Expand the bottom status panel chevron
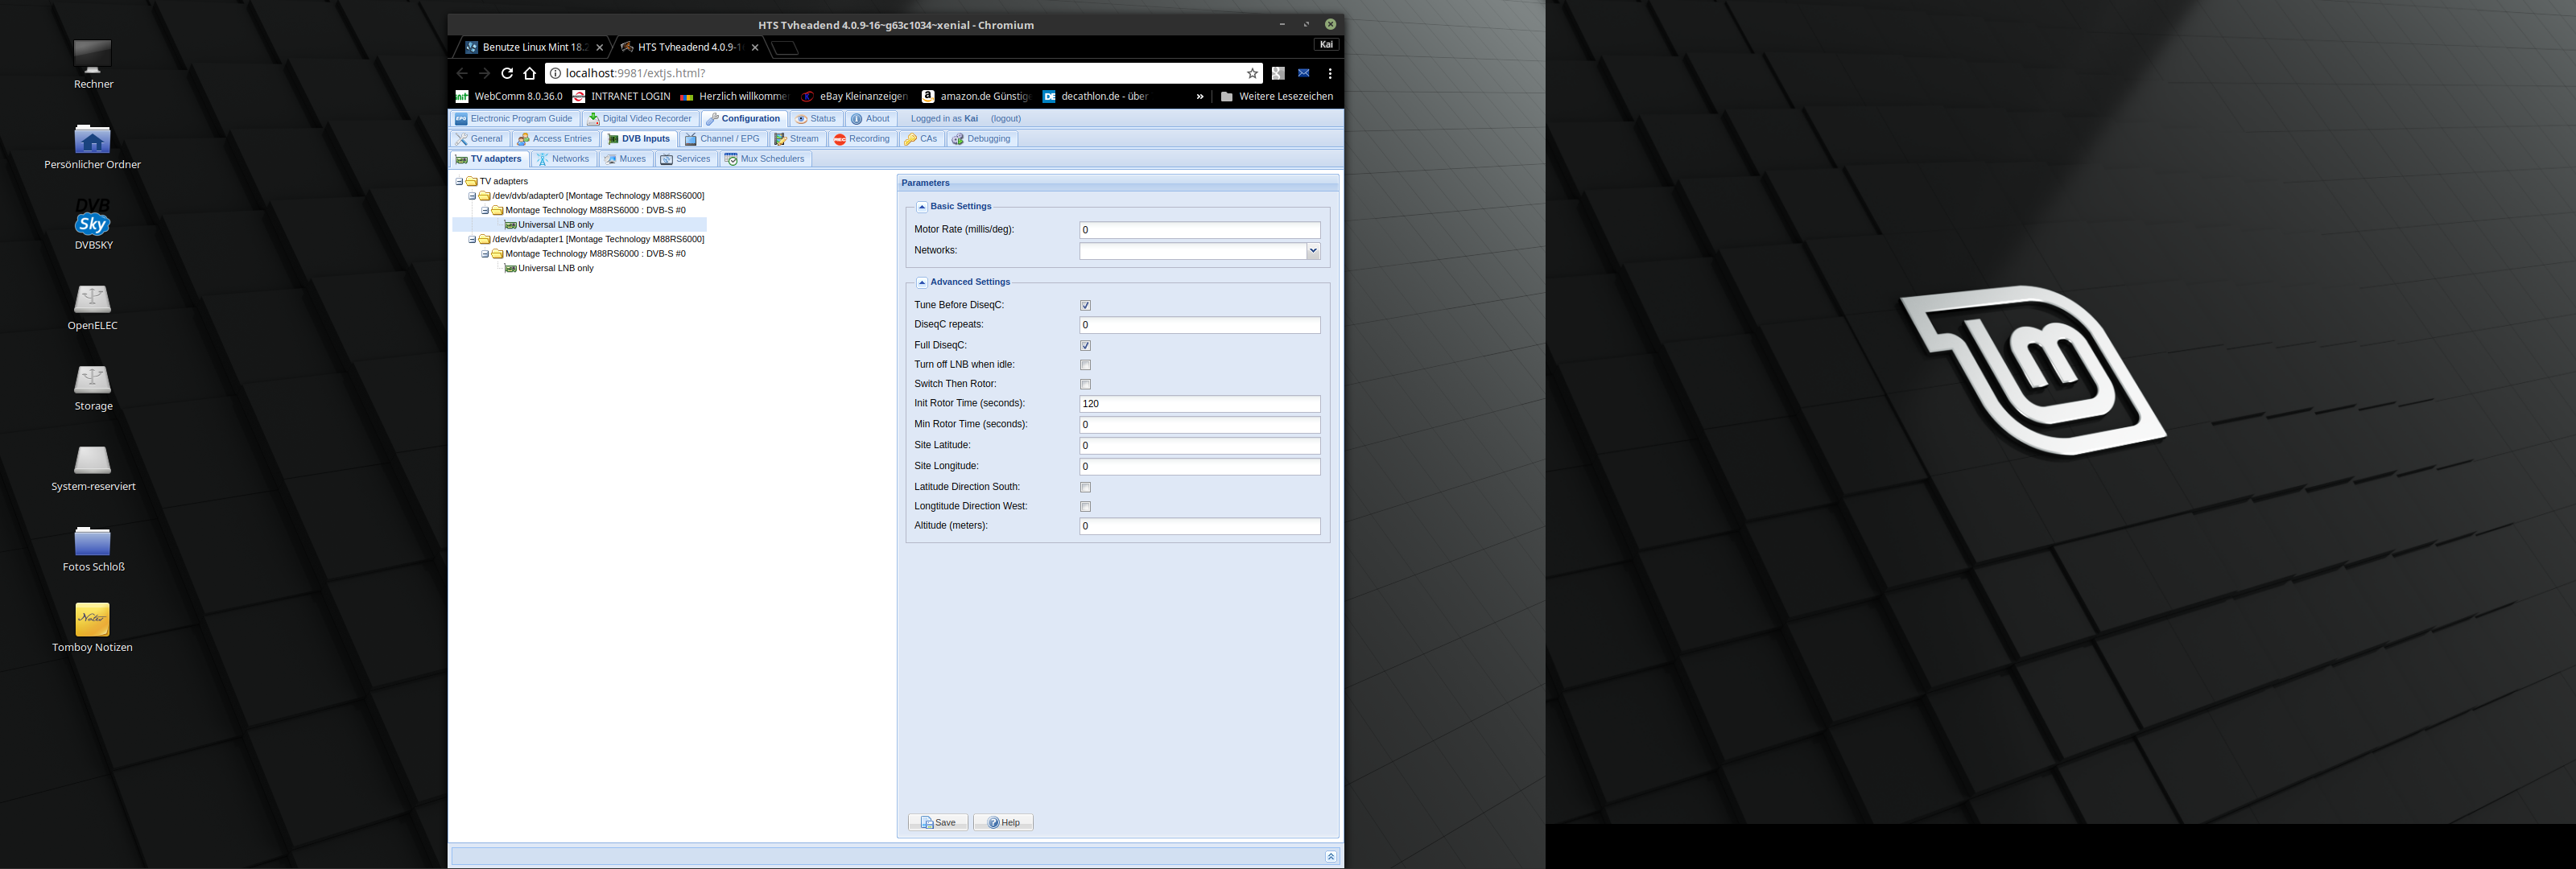 point(1331,856)
